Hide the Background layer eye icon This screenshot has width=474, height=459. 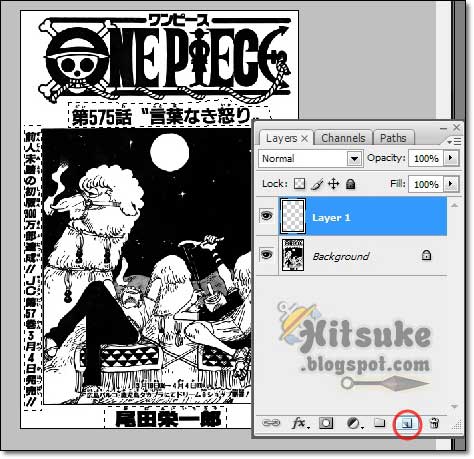pos(266,255)
